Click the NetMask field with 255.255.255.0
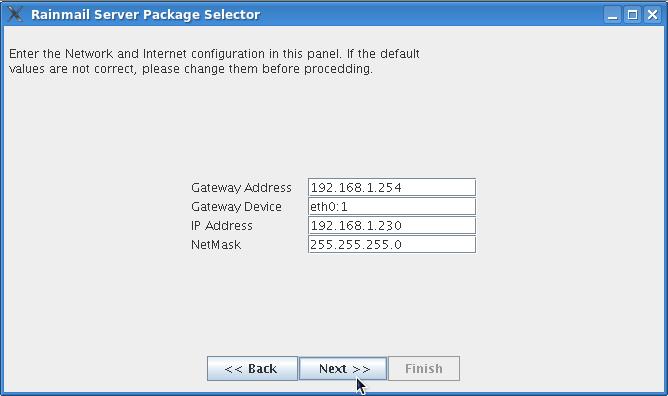 coord(392,244)
